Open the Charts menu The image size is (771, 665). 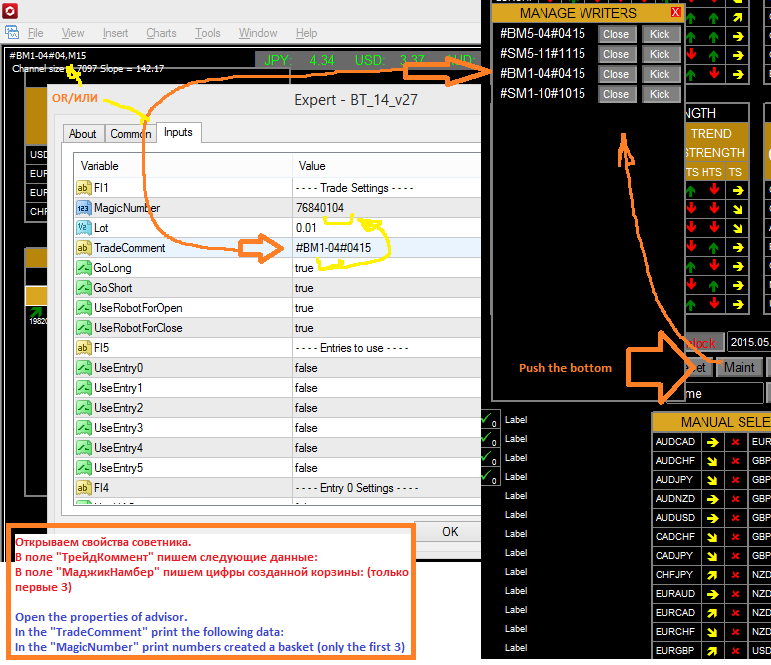pyautogui.click(x=161, y=33)
